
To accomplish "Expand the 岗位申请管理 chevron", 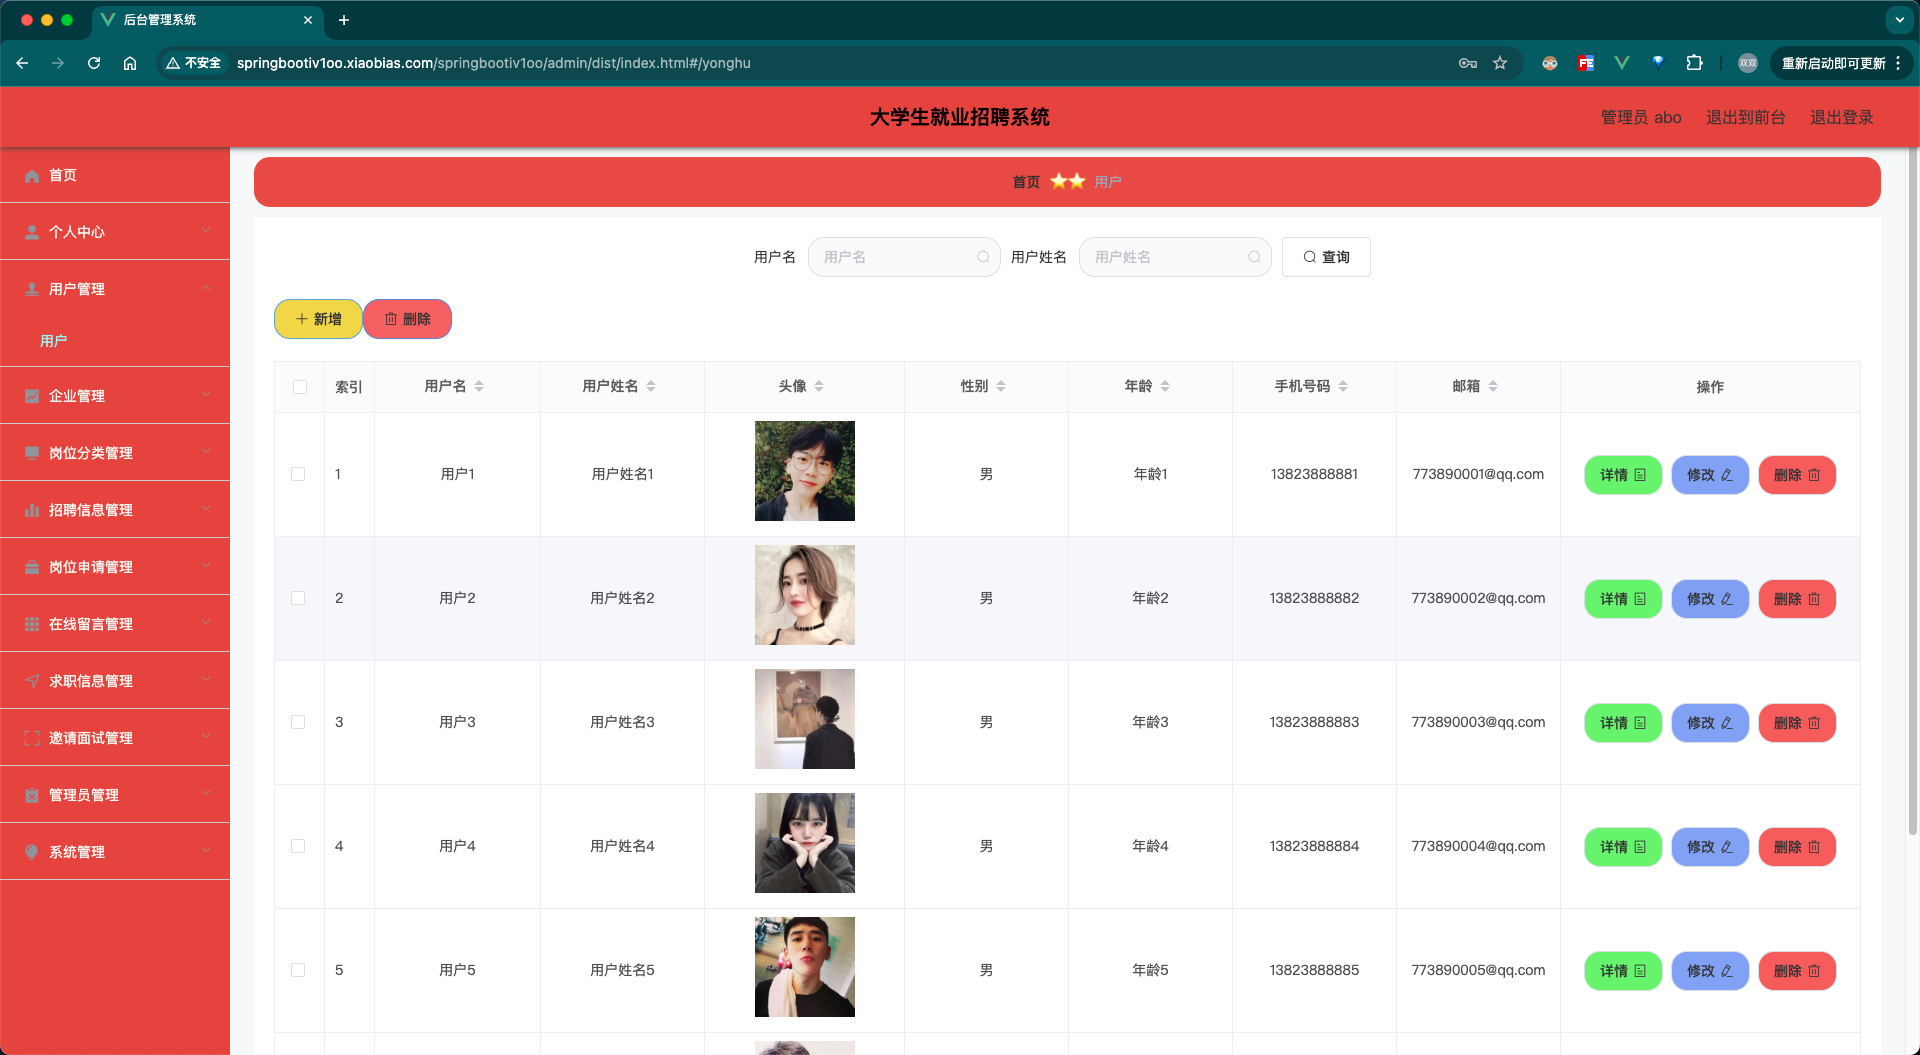I will coord(206,566).
